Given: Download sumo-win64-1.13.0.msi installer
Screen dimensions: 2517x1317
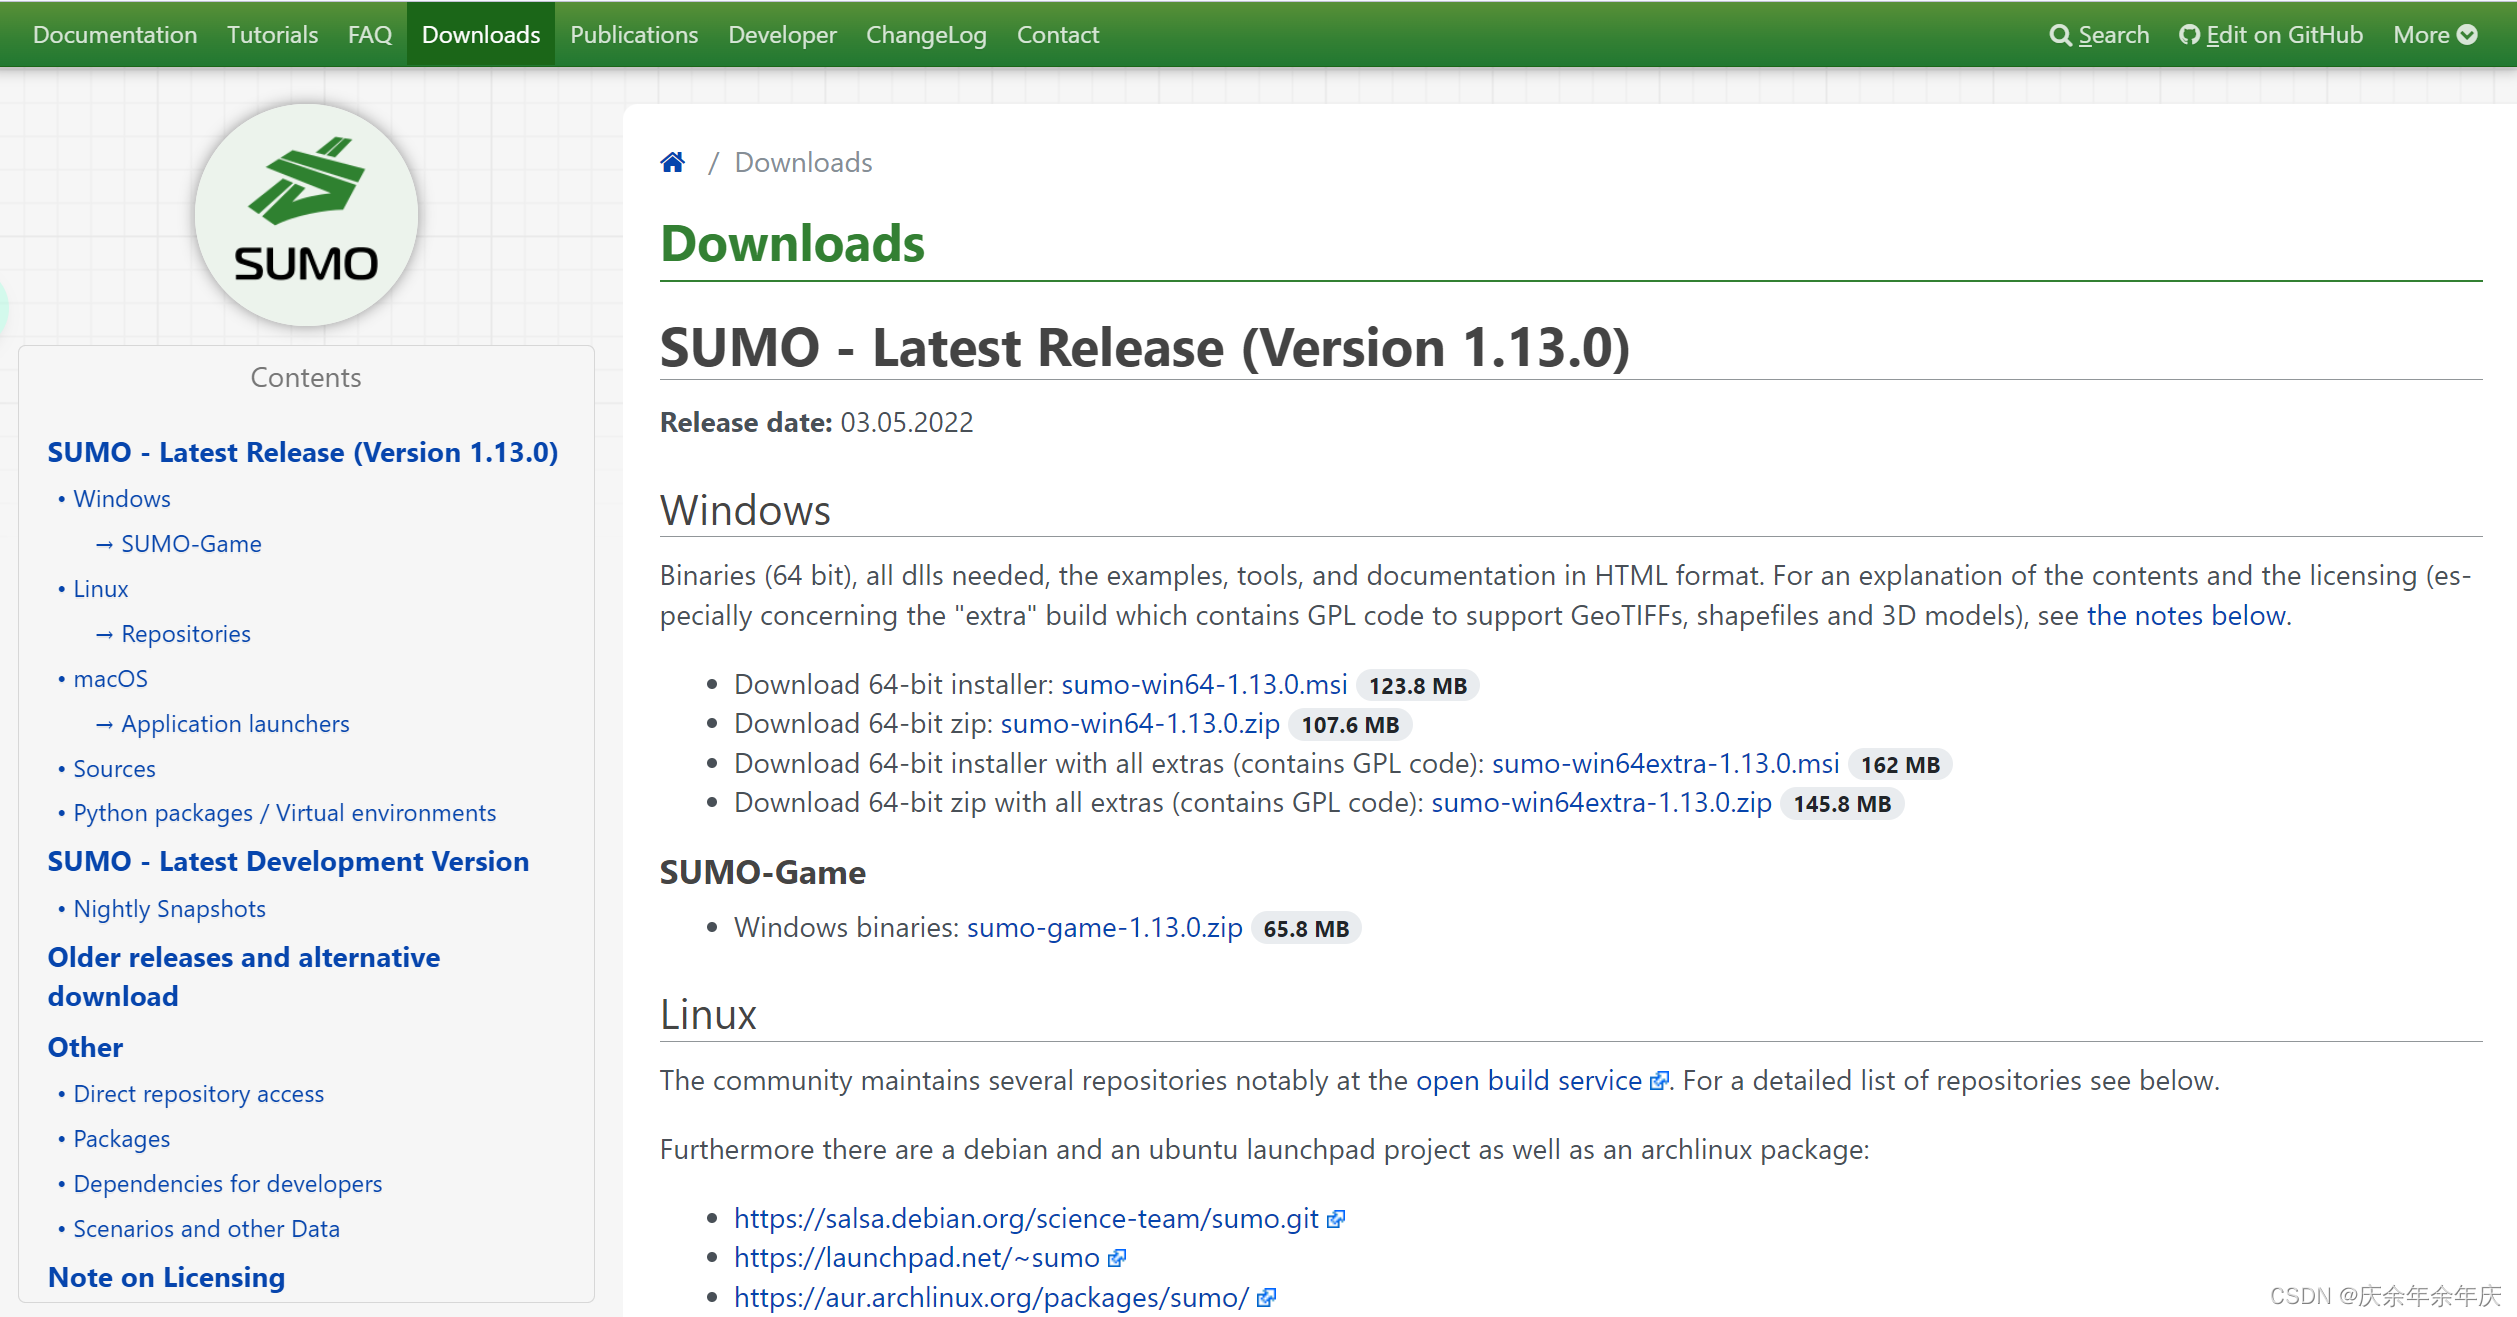Looking at the screenshot, I should [x=1204, y=685].
